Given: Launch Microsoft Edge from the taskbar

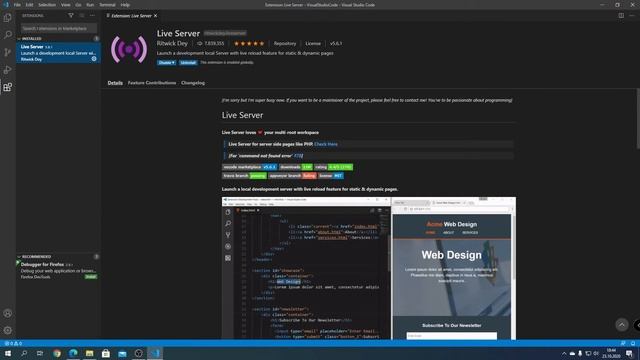Looking at the screenshot, I should pos(73,353).
